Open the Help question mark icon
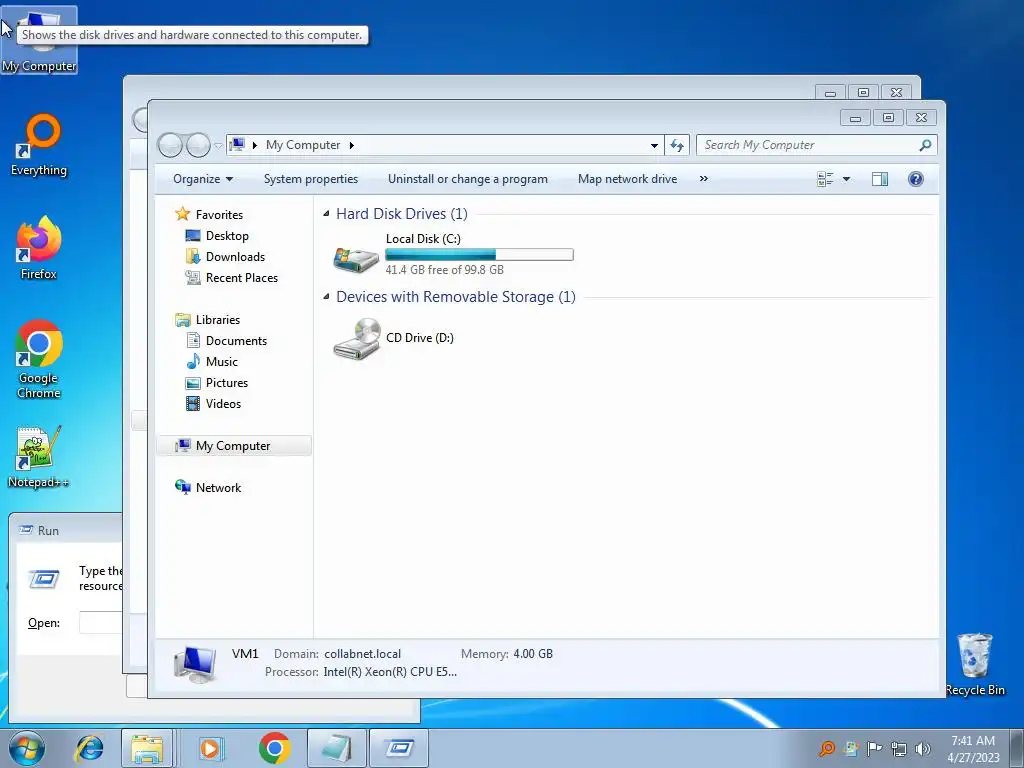The width and height of the screenshot is (1024, 768). (916, 179)
